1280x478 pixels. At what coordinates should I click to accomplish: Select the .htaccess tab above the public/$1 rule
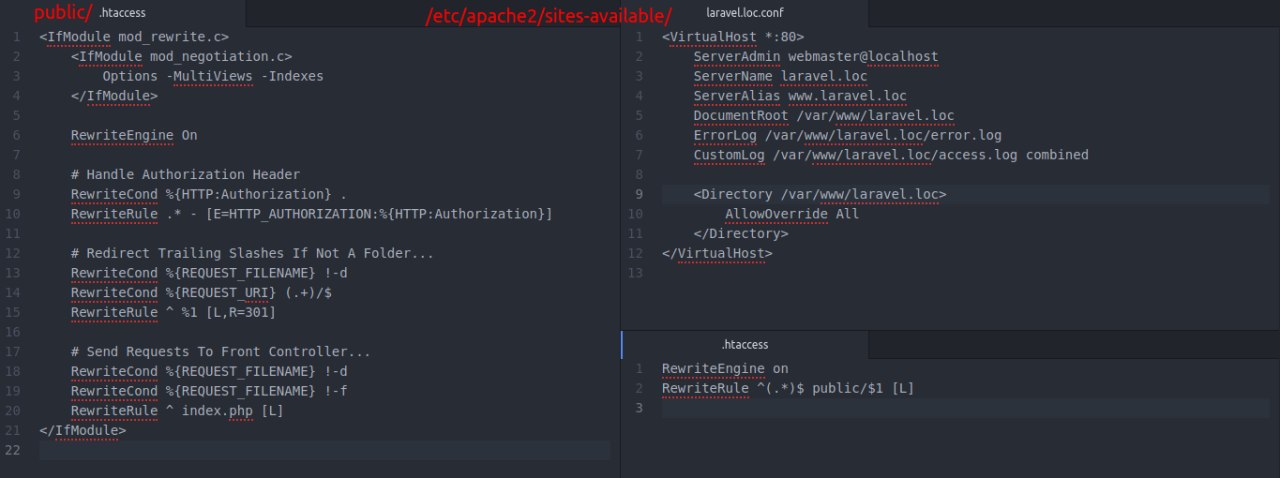pos(744,344)
